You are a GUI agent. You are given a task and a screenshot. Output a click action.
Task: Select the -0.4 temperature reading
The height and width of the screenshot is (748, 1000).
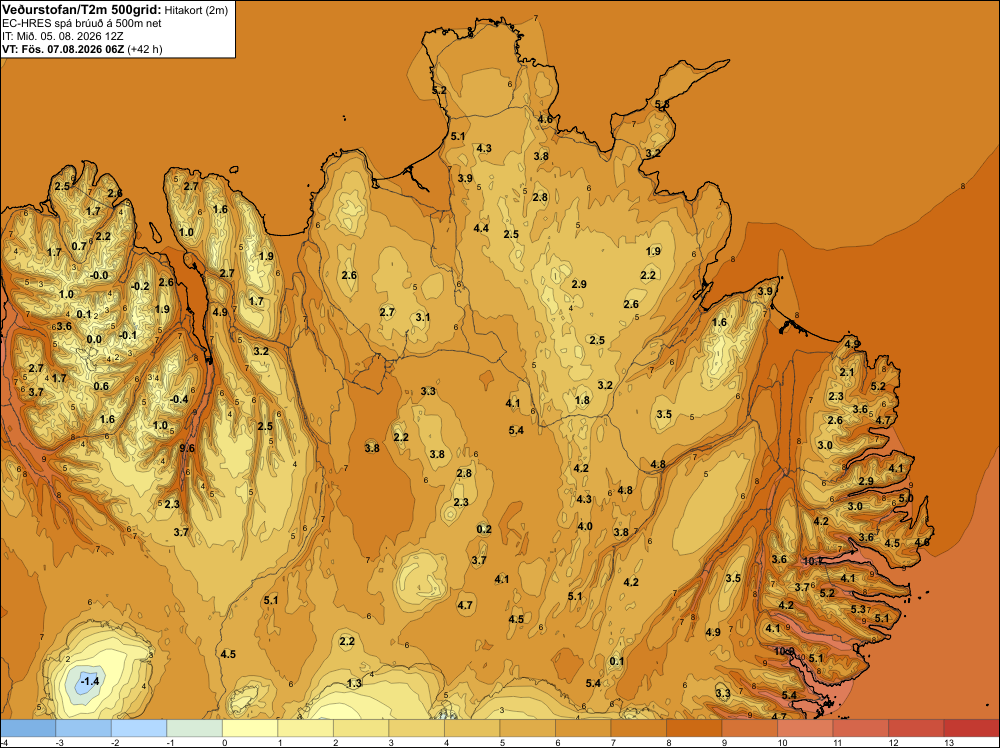179,399
